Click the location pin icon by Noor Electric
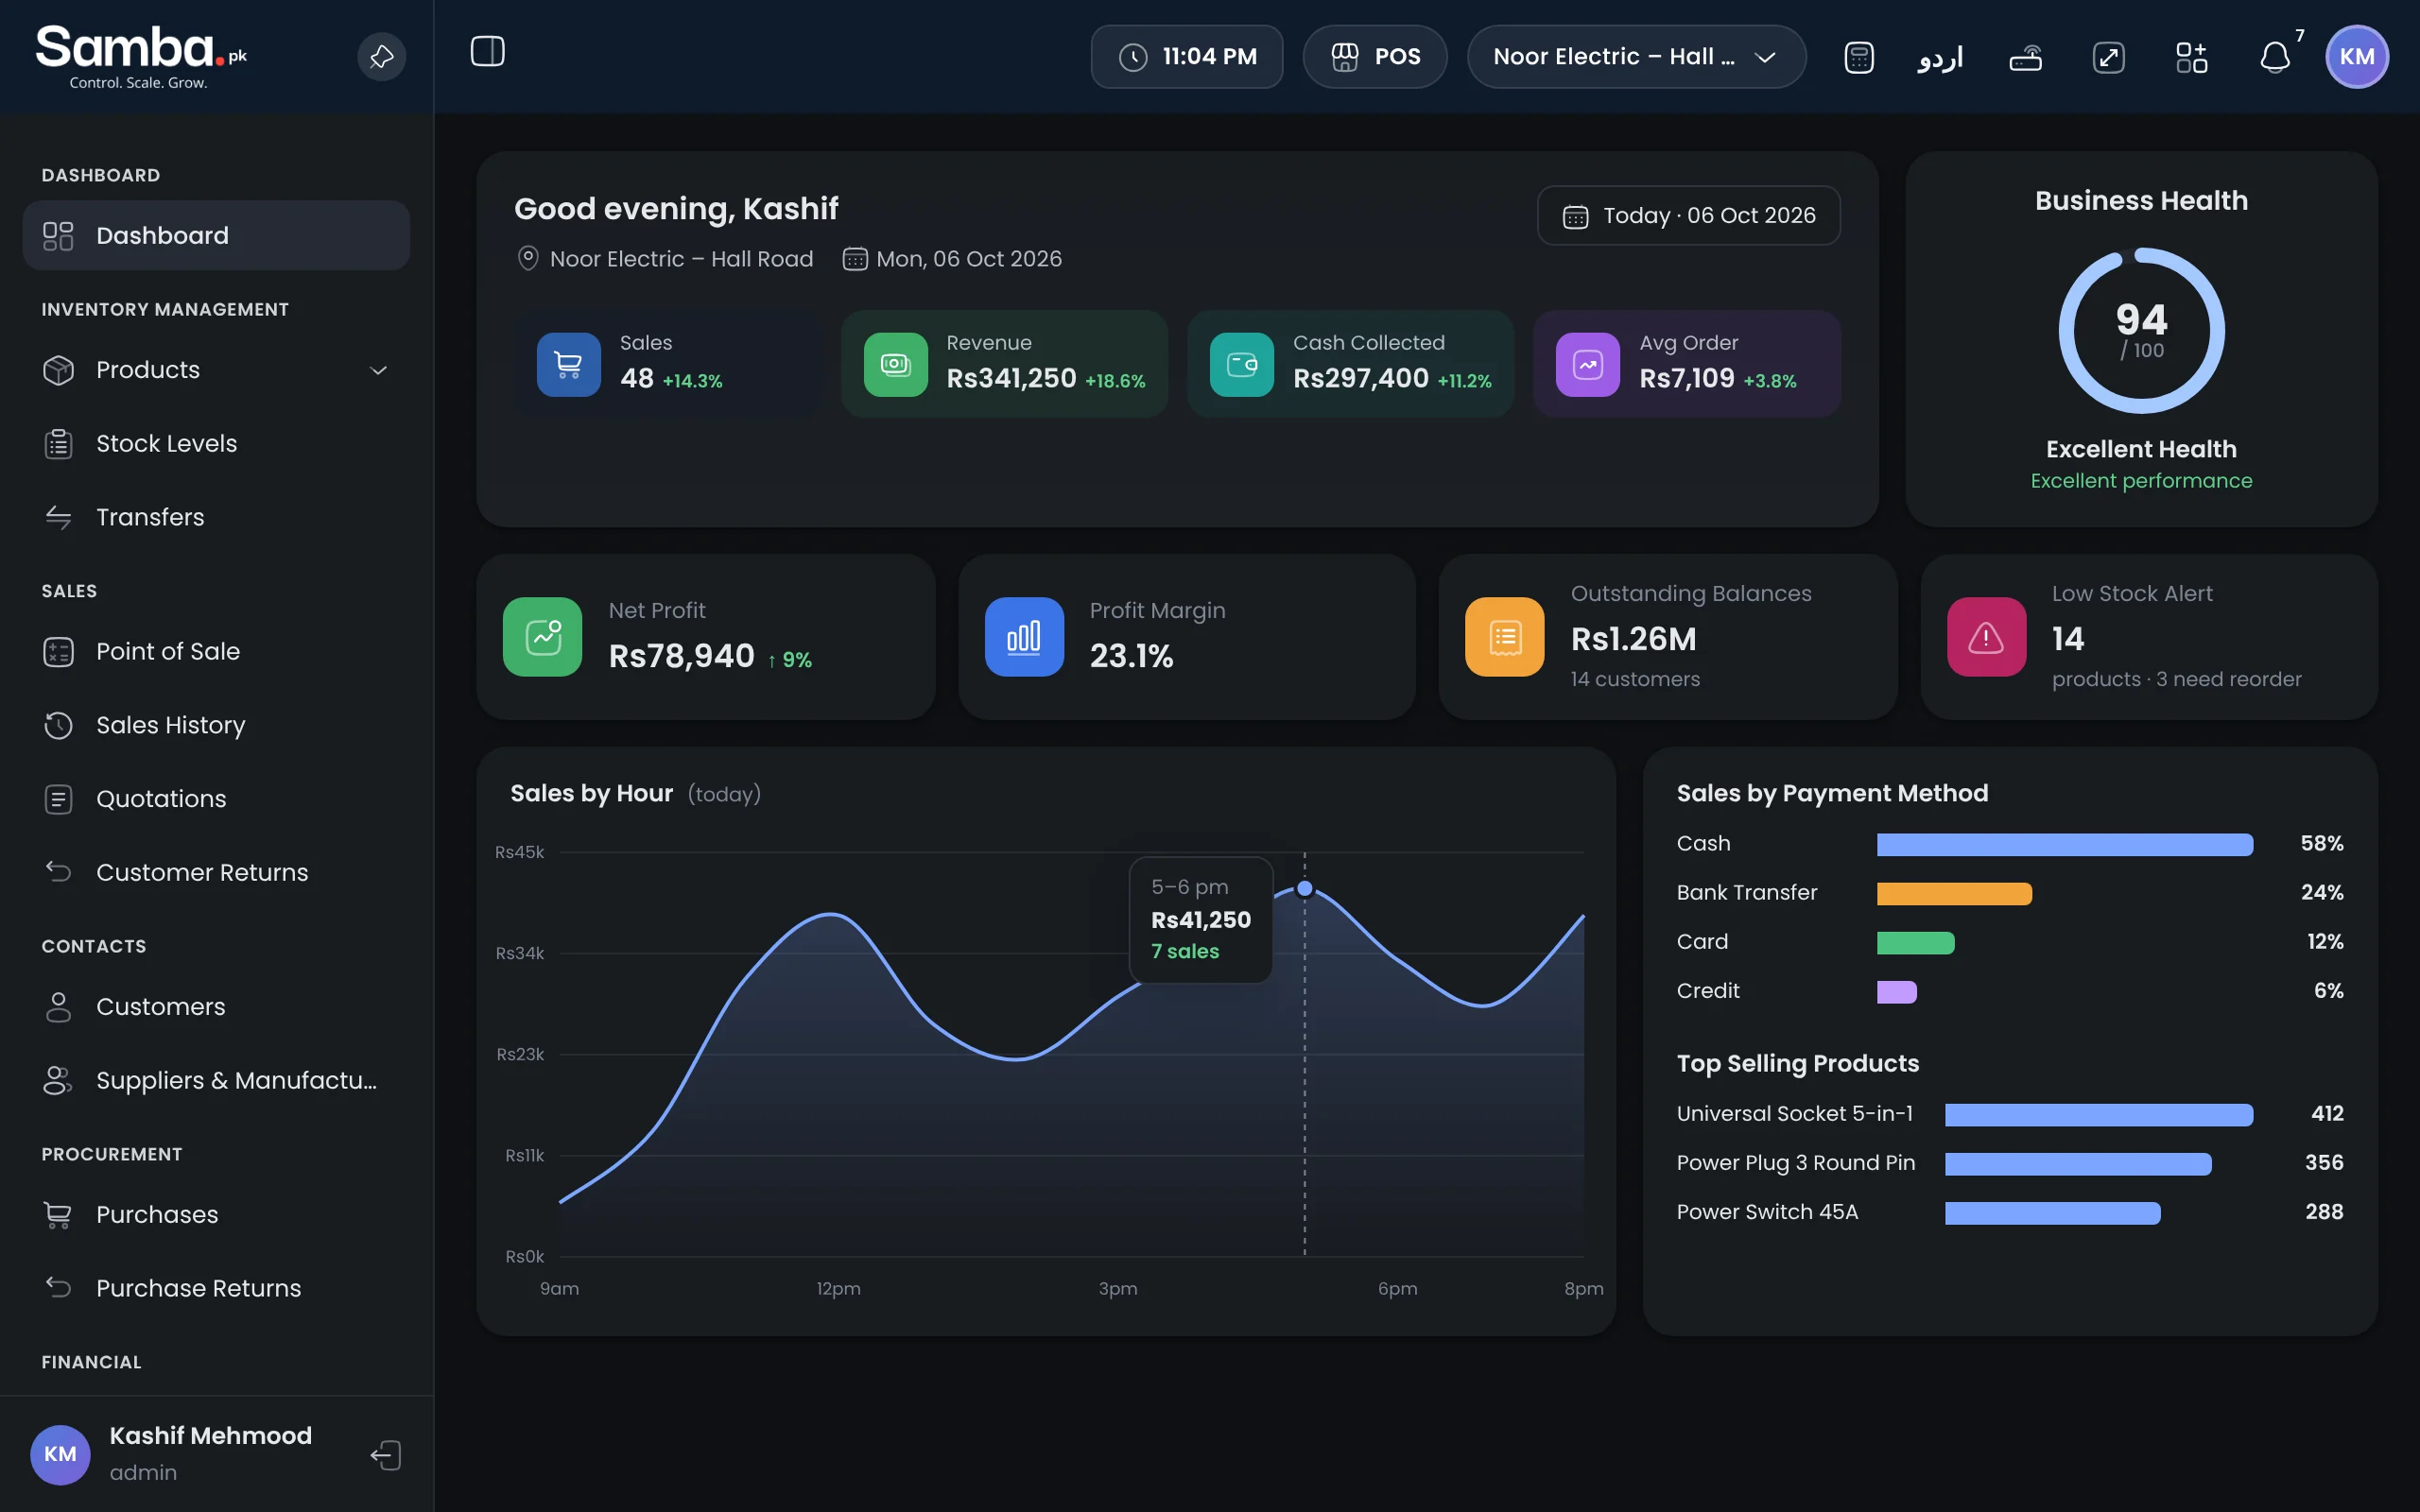Image resolution: width=2420 pixels, height=1512 pixels. tap(527, 259)
